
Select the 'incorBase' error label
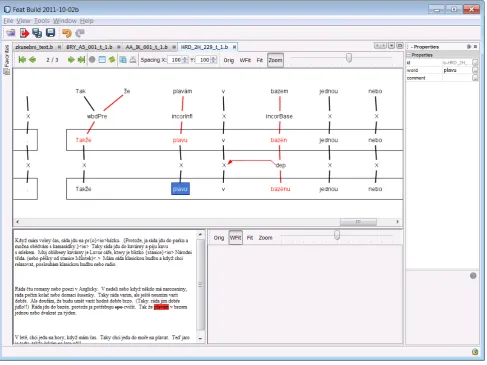(x=279, y=116)
